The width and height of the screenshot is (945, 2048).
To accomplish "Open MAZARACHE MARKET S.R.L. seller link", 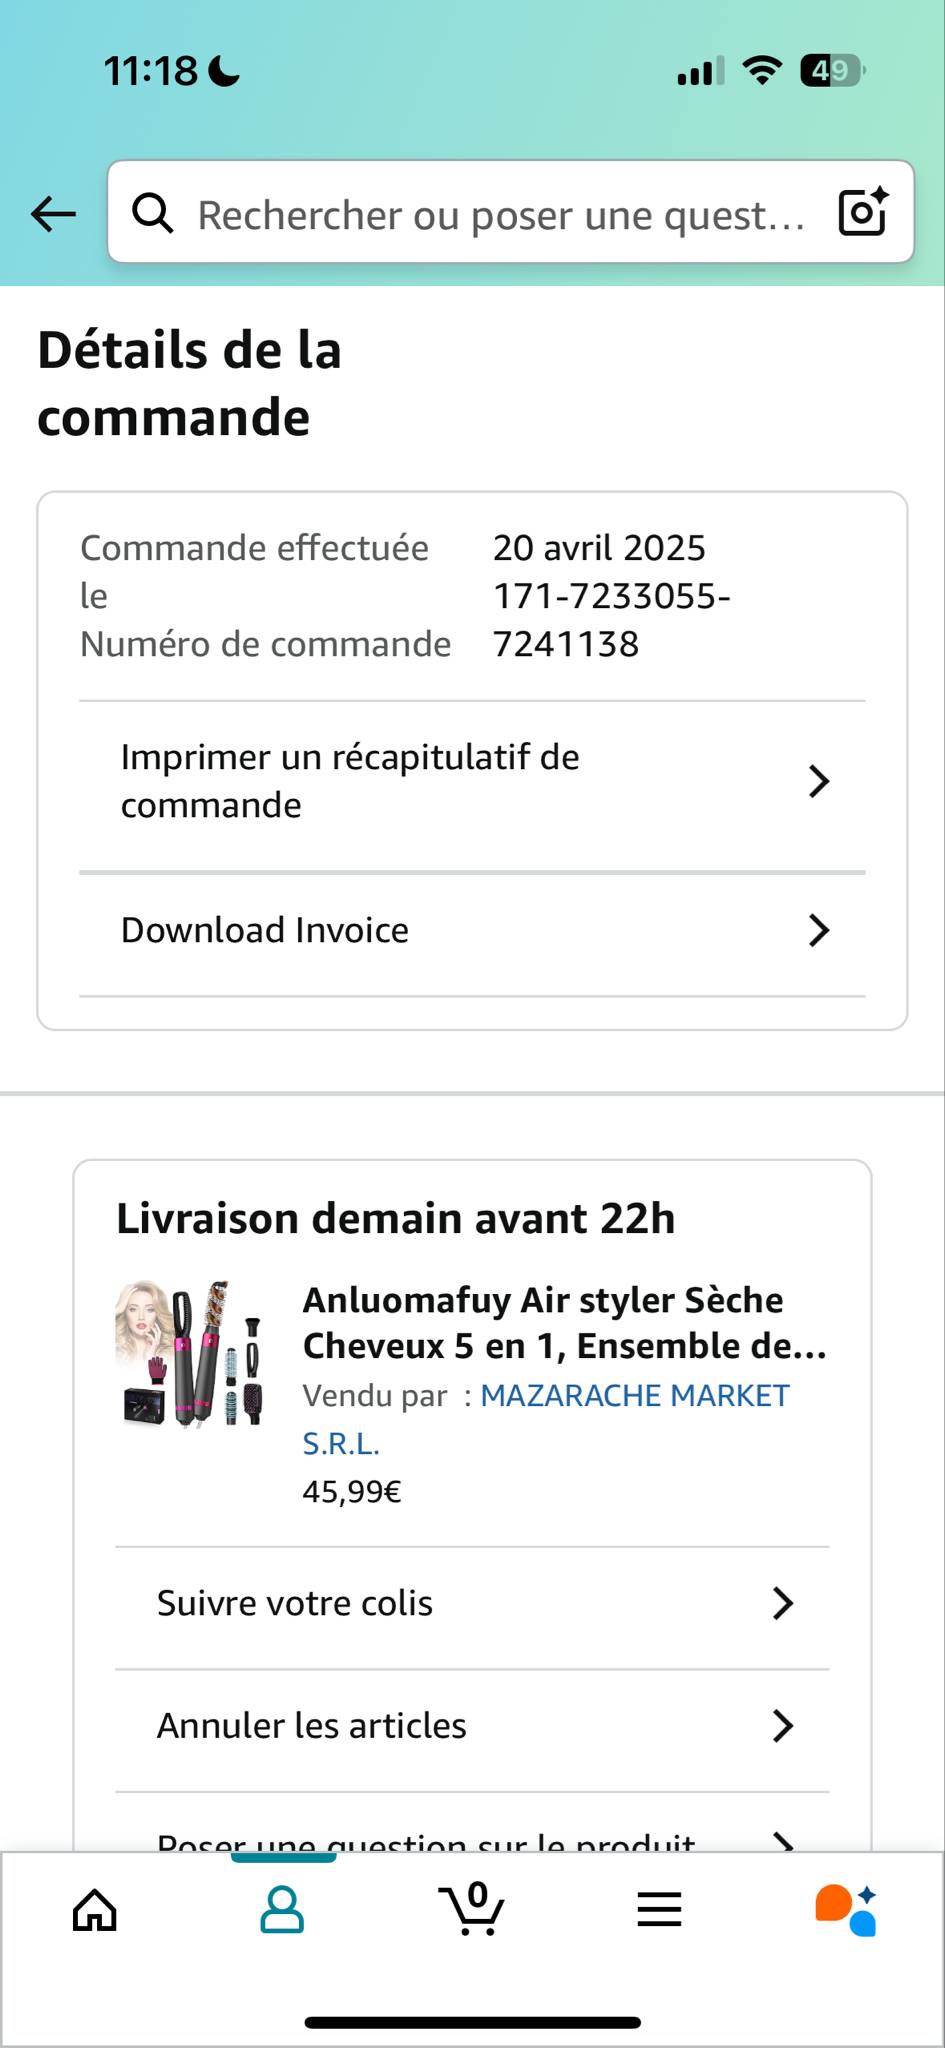I will (546, 1419).
